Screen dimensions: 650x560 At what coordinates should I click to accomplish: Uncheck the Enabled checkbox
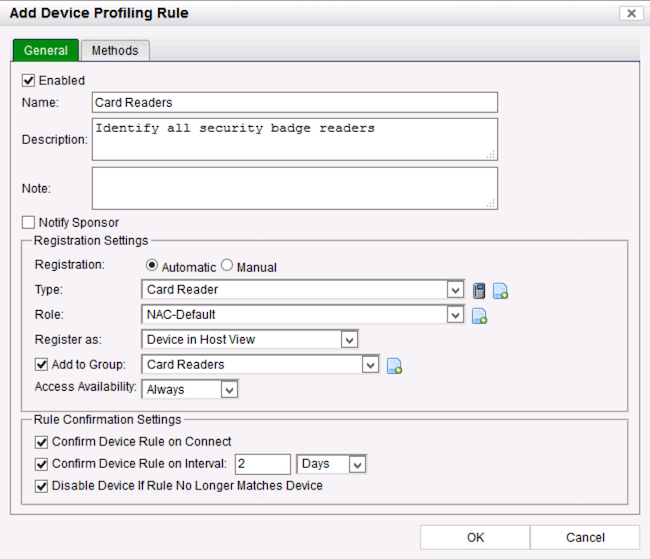point(28,80)
